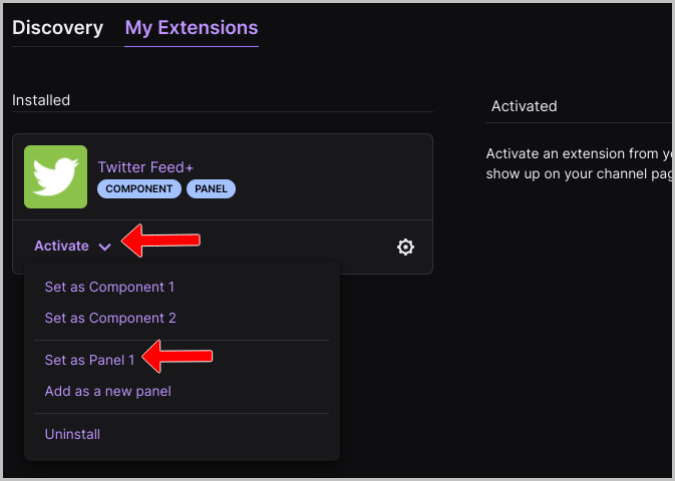
Task: Click the Installed section heading
Action: [x=41, y=100]
